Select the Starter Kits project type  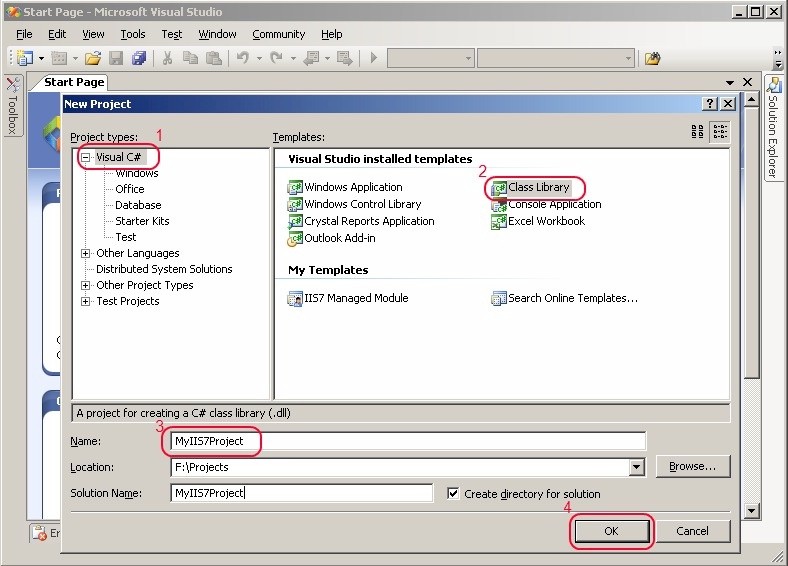[142, 222]
